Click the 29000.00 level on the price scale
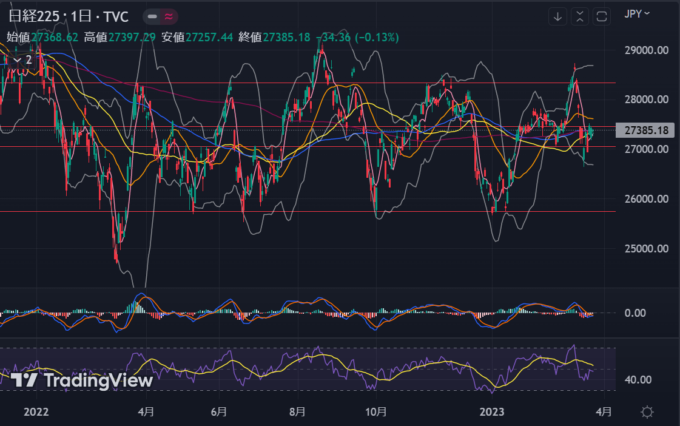The width and height of the screenshot is (680, 426). (645, 50)
